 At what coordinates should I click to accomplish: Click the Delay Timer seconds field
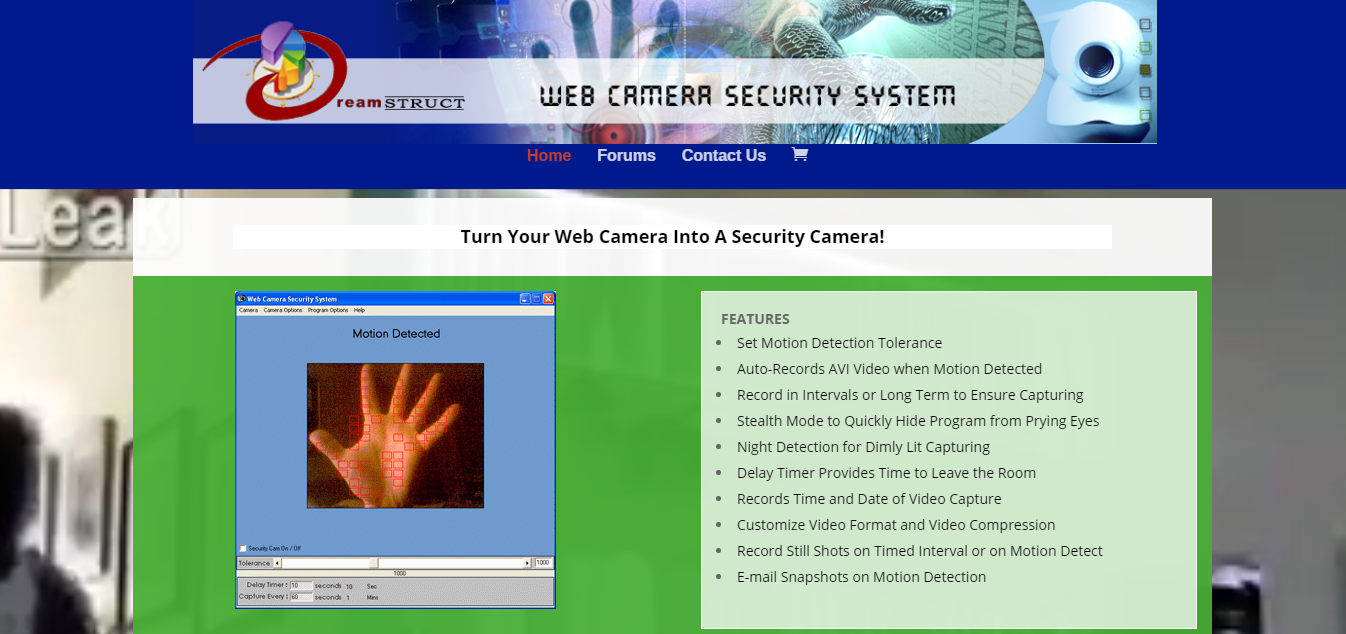301,585
